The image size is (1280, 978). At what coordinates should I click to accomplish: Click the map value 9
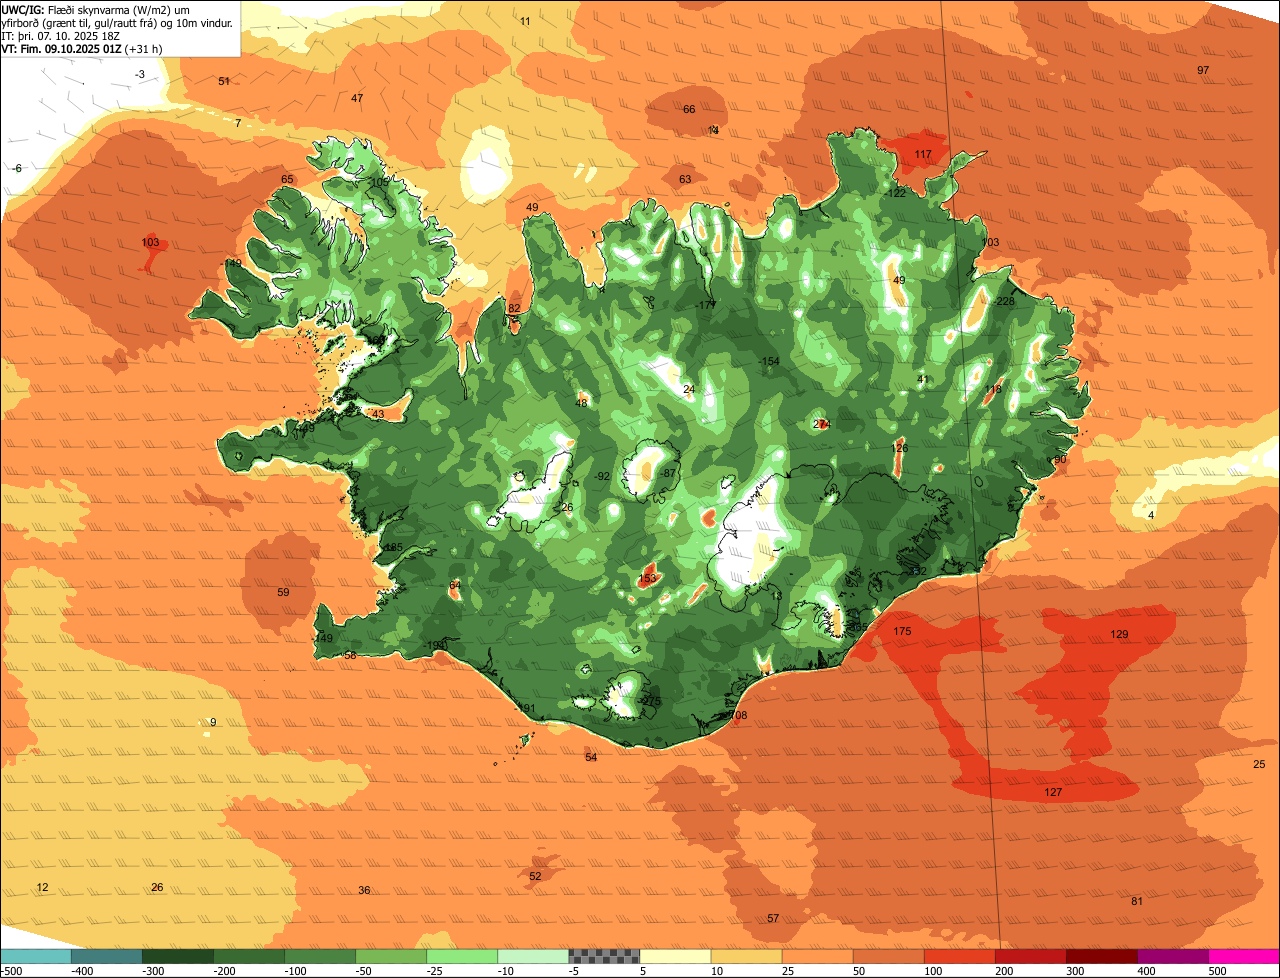point(212,723)
